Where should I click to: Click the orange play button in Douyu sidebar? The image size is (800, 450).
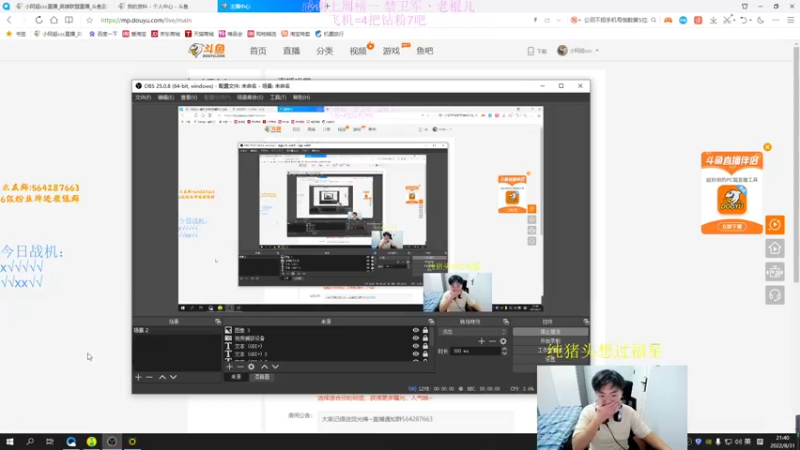coord(774,224)
